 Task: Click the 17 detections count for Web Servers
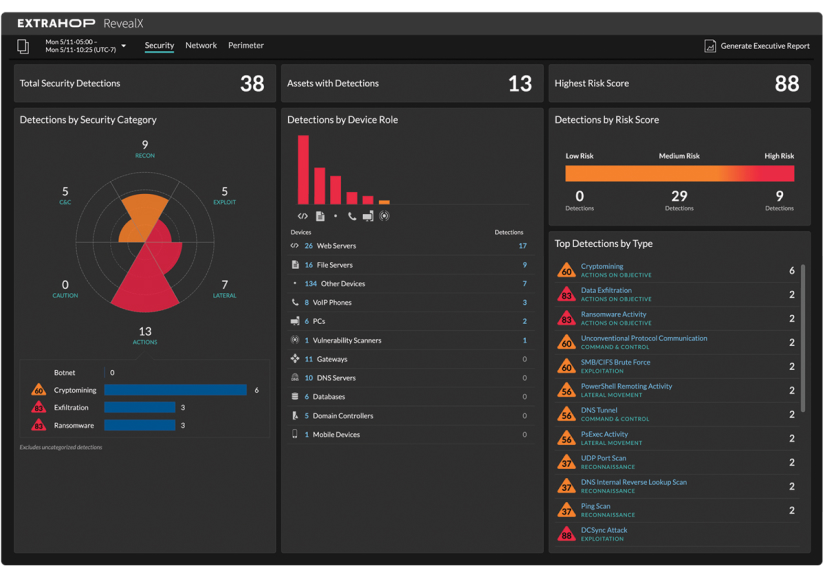[522, 246]
